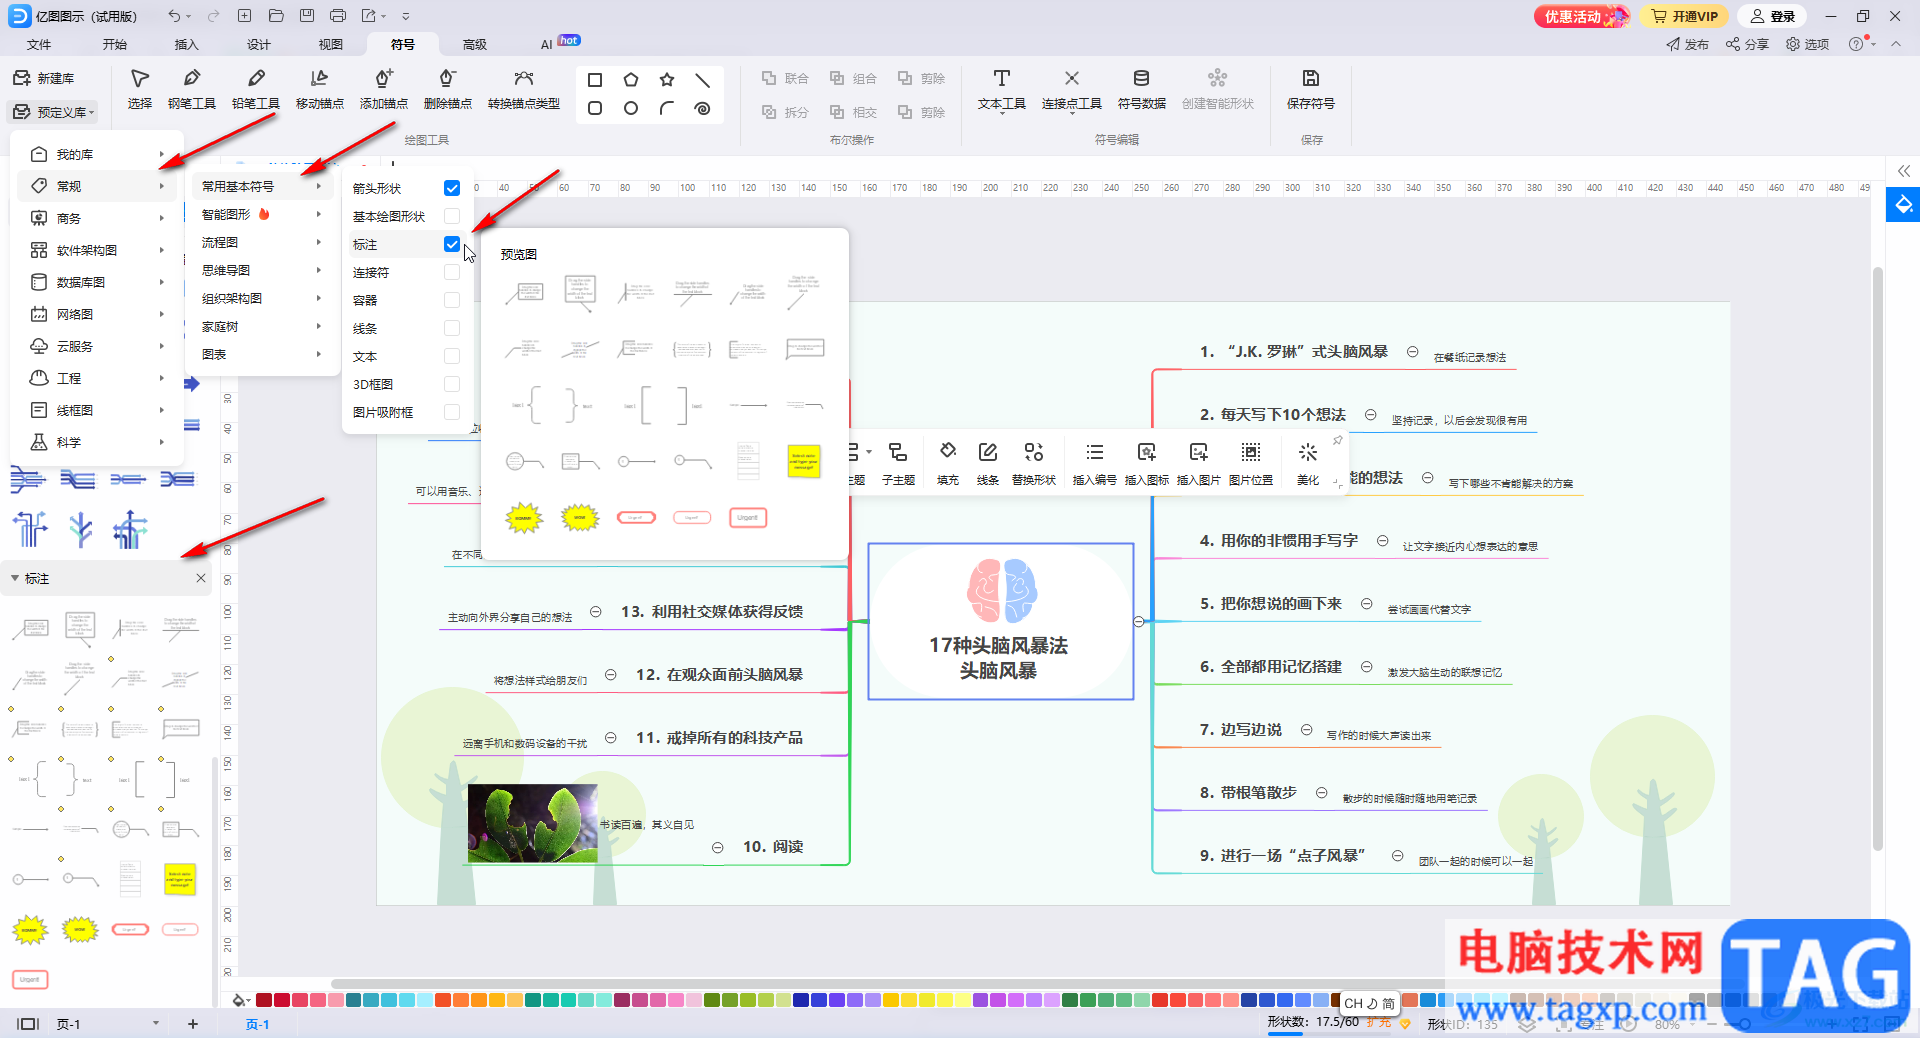
Task: Expand the 流程图 submenu
Action: (262, 242)
